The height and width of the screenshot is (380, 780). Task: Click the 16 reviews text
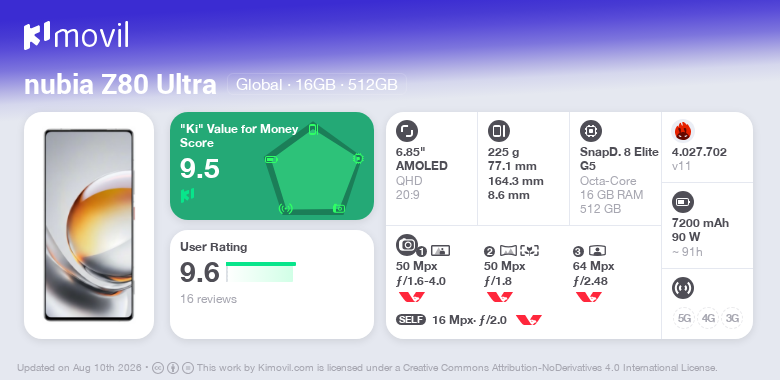click(x=208, y=299)
